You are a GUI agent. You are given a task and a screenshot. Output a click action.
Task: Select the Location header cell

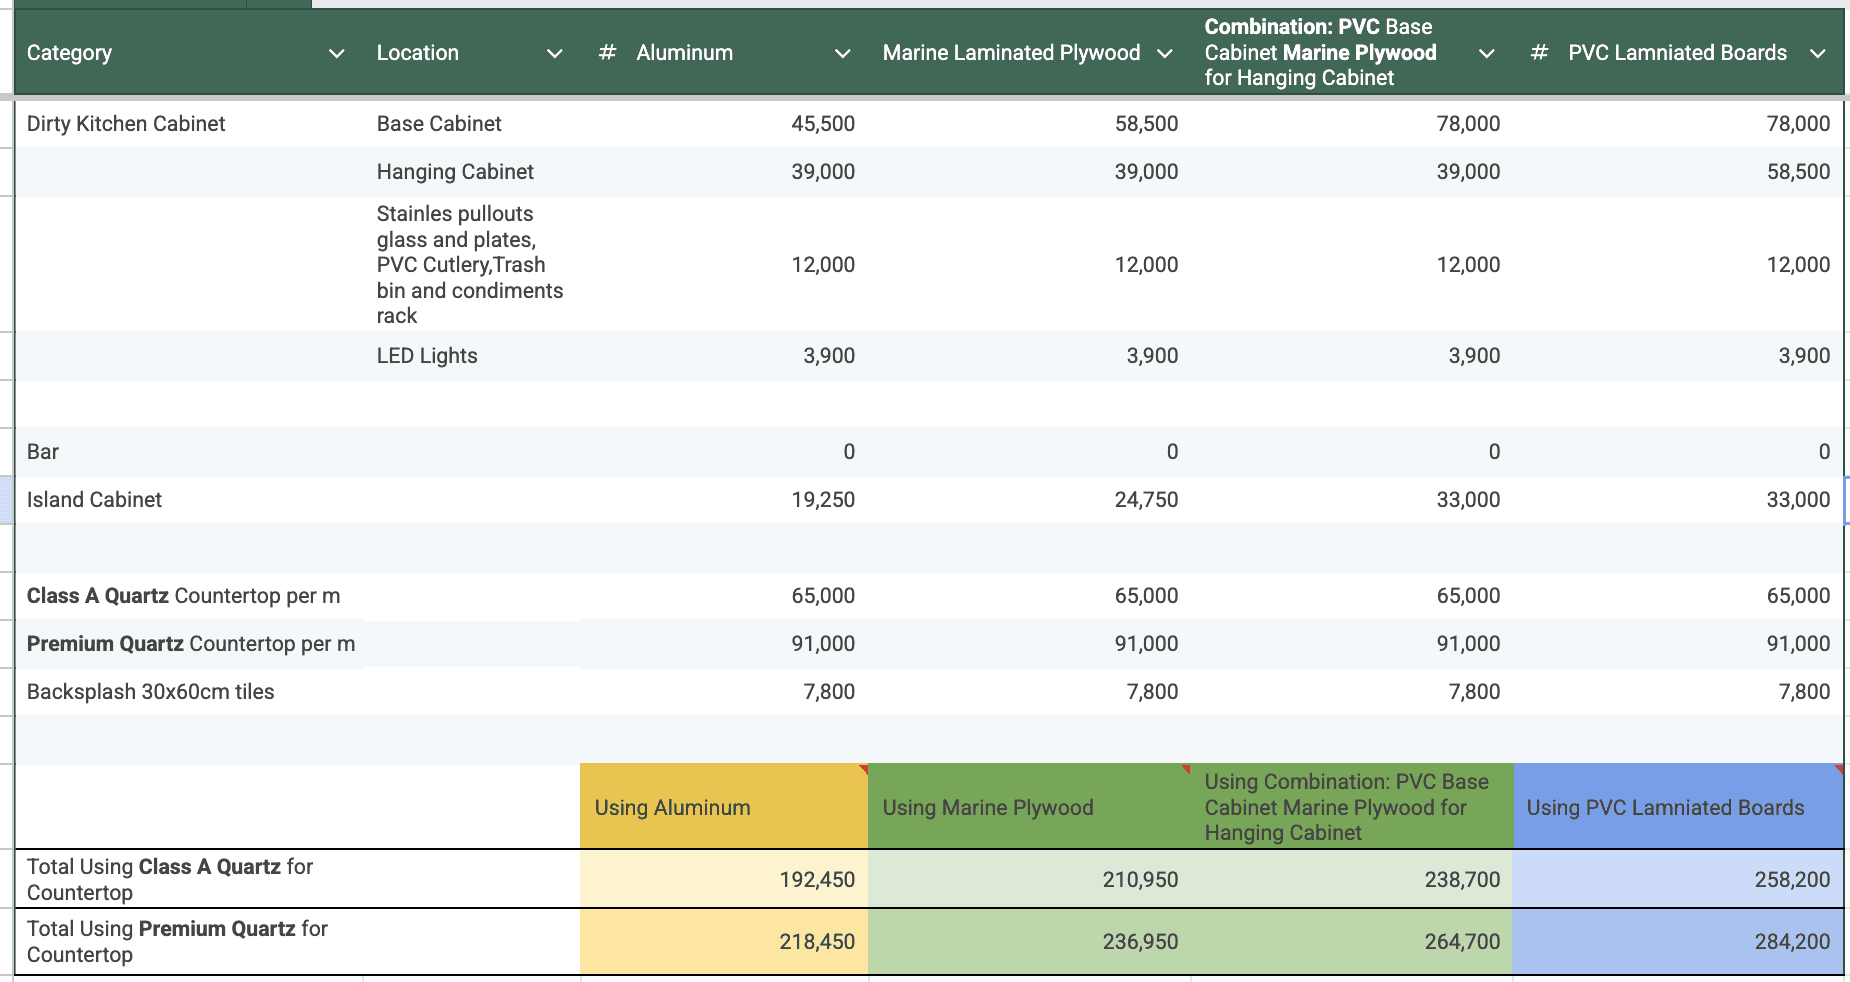[x=472, y=53]
